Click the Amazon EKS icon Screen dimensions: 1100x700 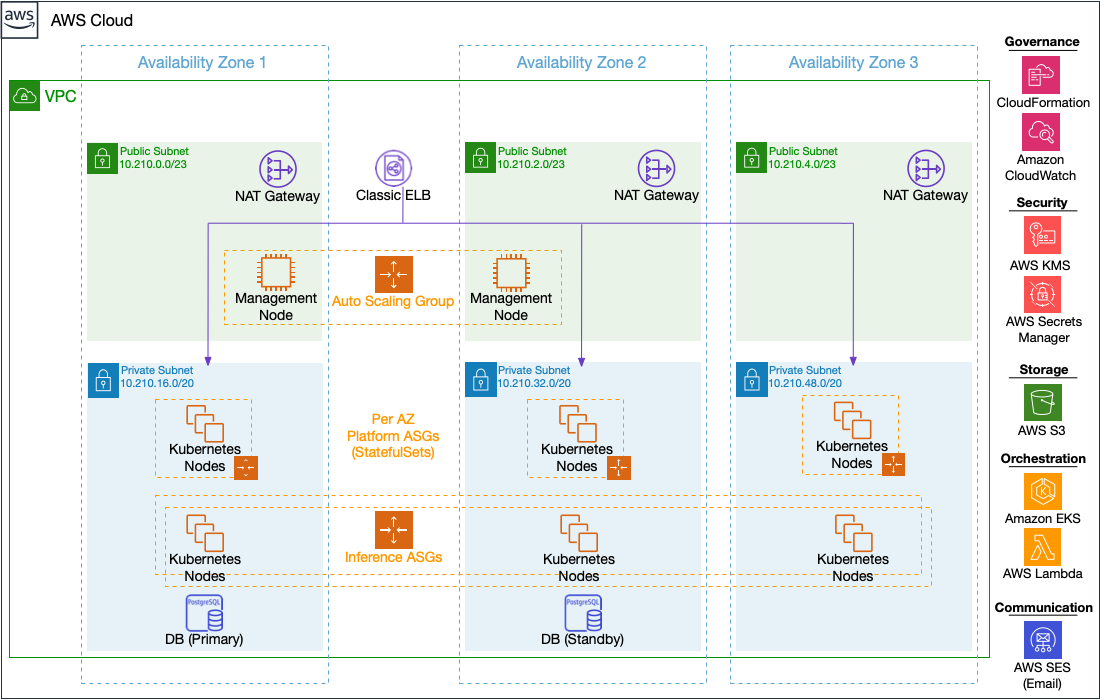pyautogui.click(x=1042, y=491)
